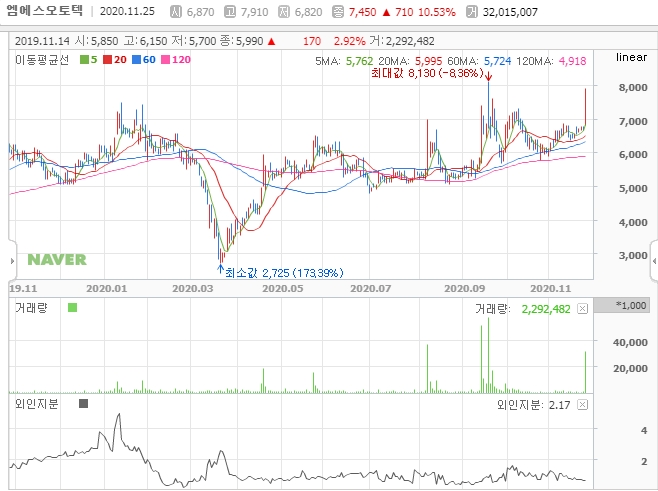Click the 5MA value 5,762
The height and width of the screenshot is (491, 658).
pyautogui.click(x=359, y=61)
